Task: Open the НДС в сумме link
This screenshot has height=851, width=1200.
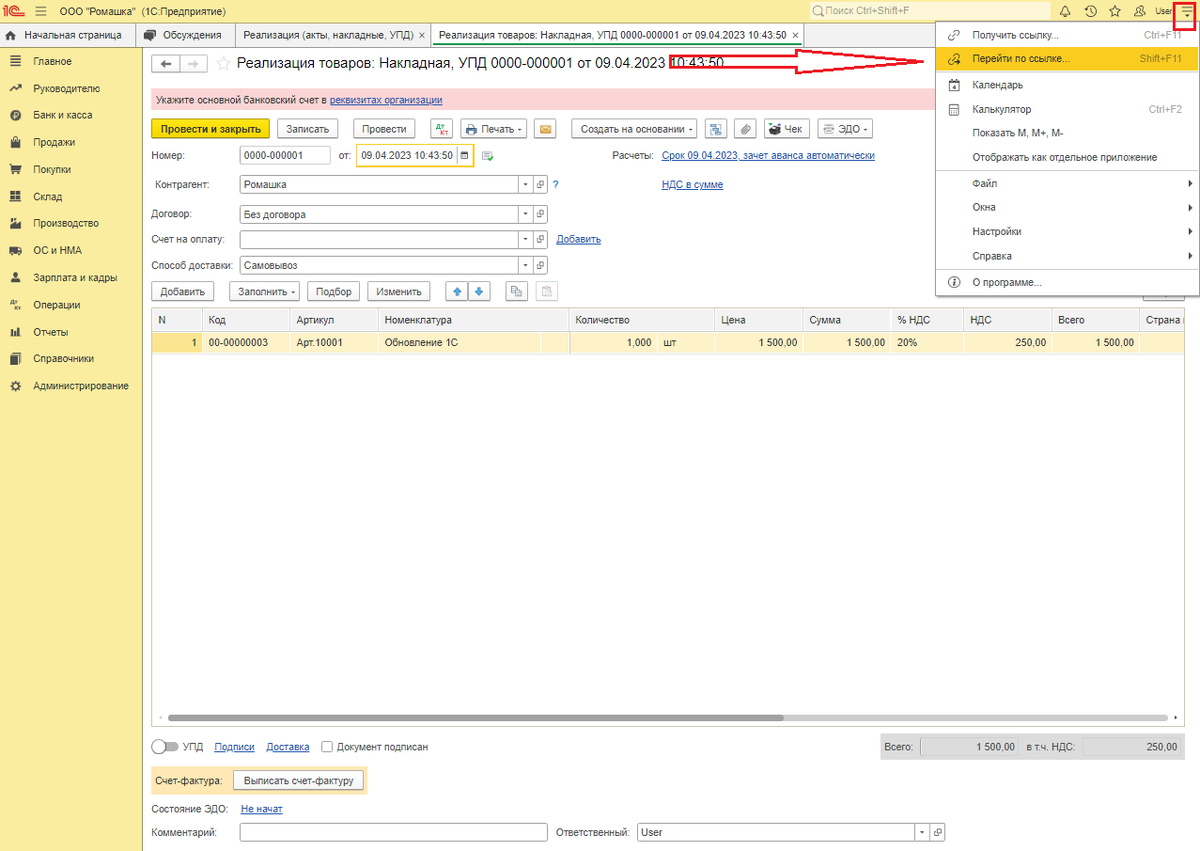Action: tap(692, 185)
